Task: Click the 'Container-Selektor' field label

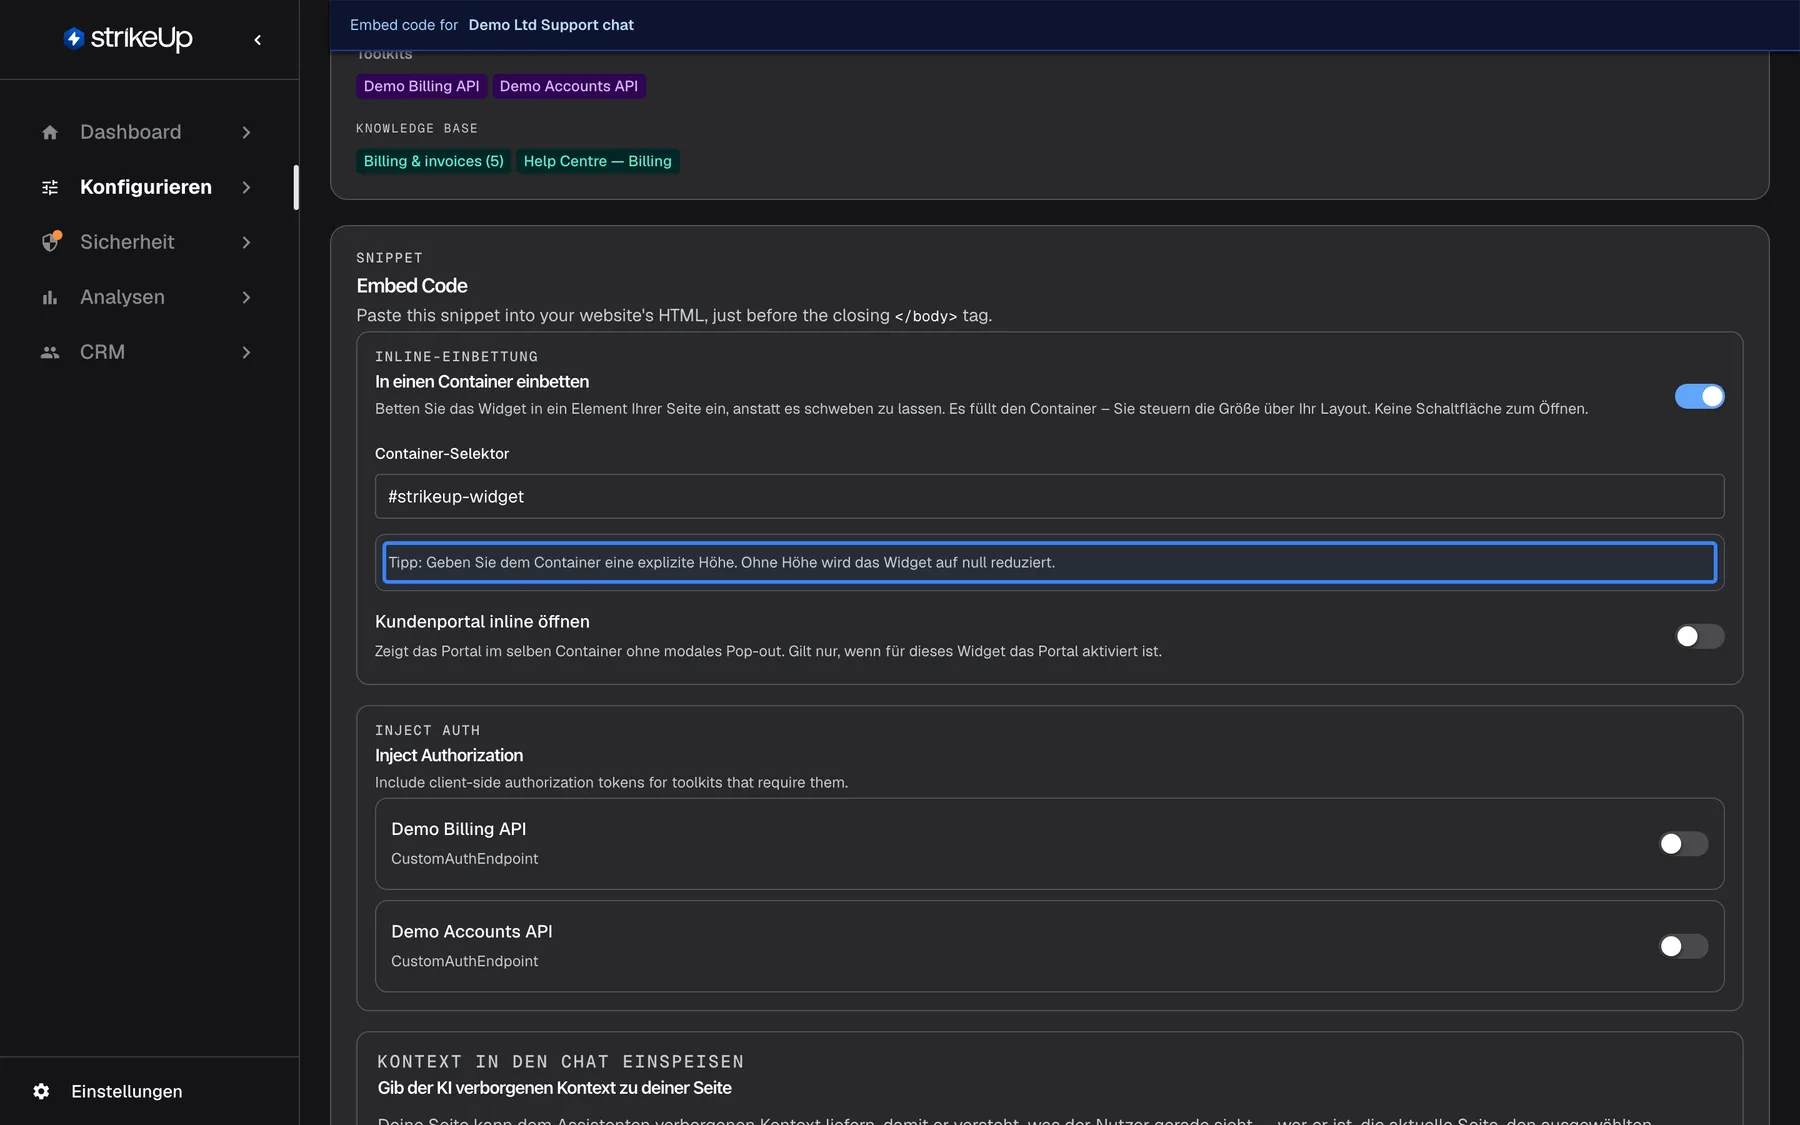Action: pyautogui.click(x=442, y=454)
